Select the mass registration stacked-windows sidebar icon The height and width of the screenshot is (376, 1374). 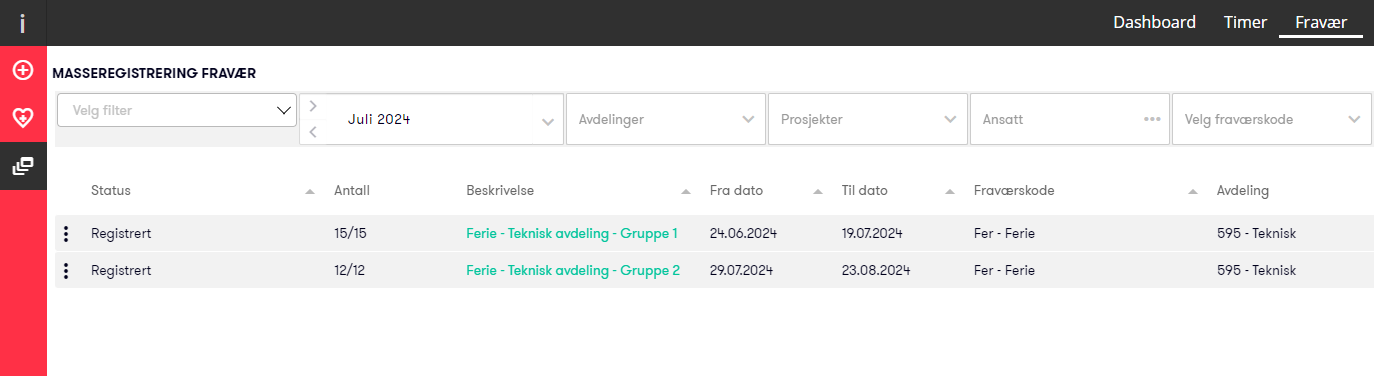tap(23, 166)
